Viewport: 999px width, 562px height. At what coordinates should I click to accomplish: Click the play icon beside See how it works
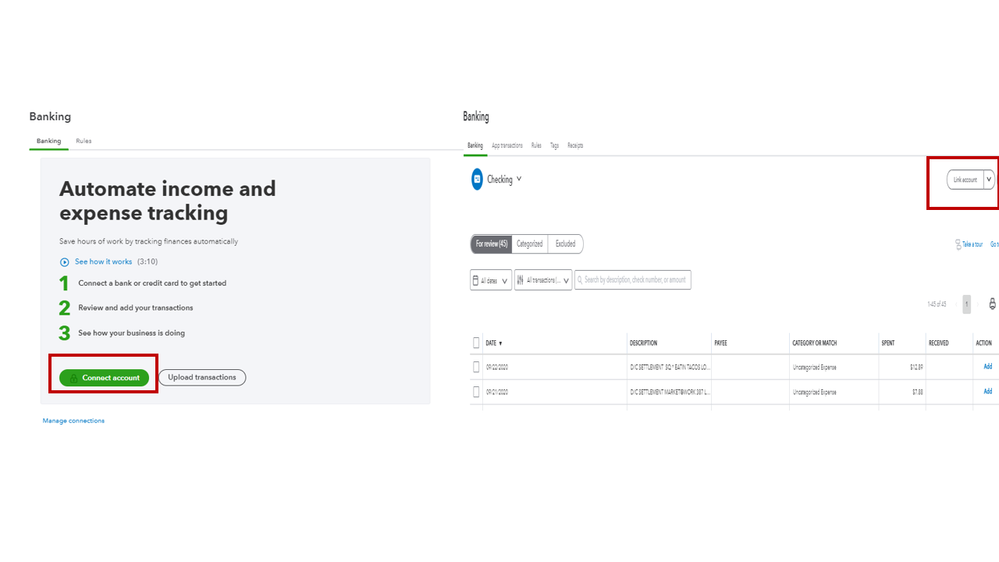(x=65, y=262)
